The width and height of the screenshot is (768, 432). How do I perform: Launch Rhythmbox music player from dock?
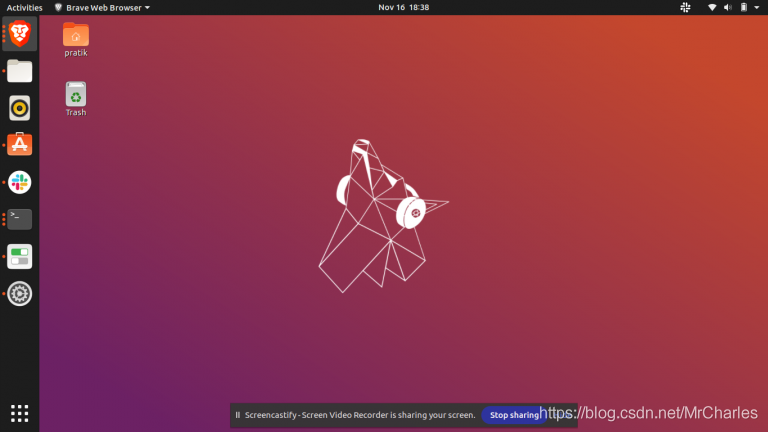[x=20, y=108]
